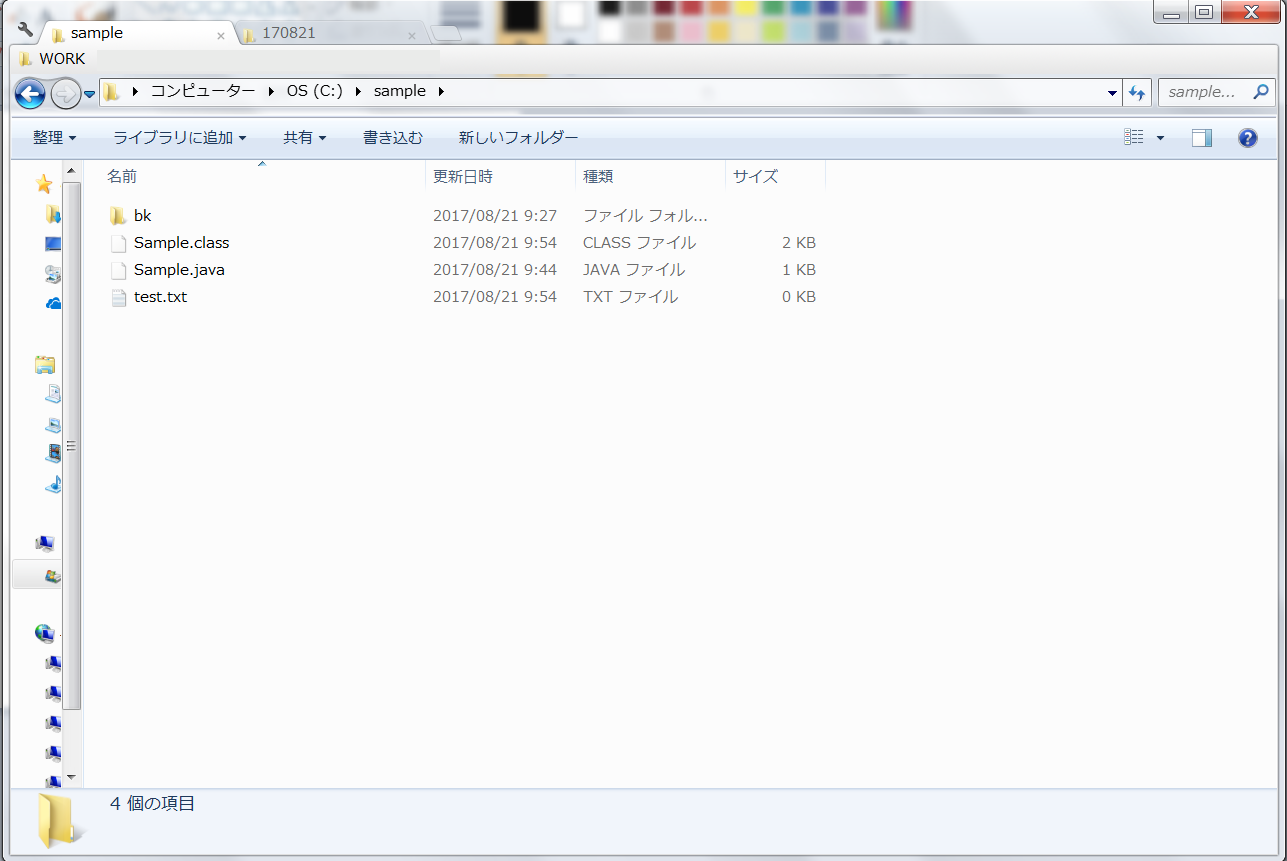Open the Help question mark icon
This screenshot has width=1287, height=861.
tap(1247, 138)
